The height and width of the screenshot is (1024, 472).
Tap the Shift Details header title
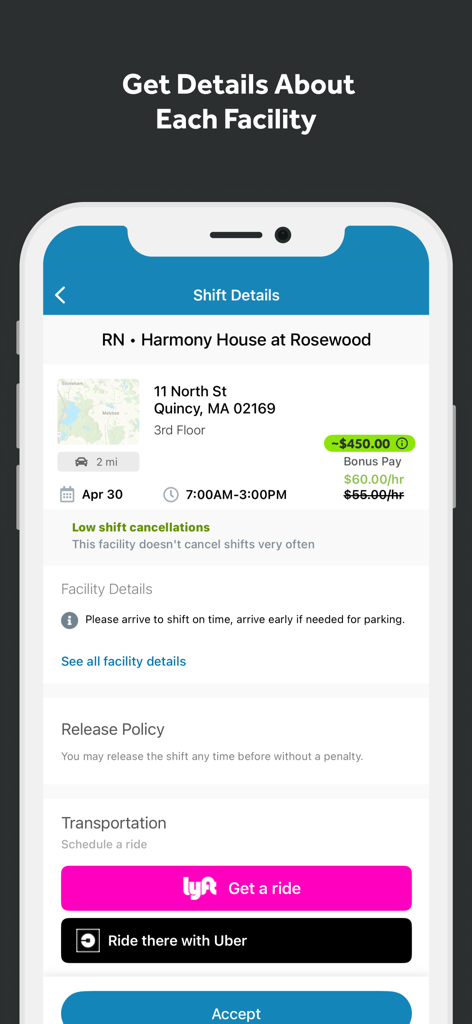point(236,295)
